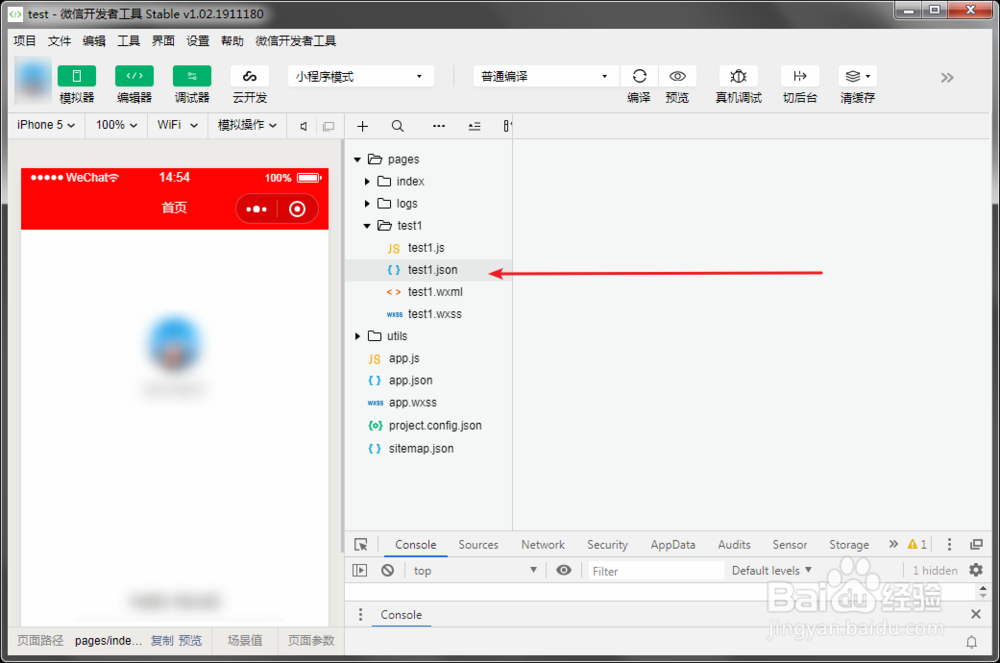Click inside the Console Filter input field
The image size is (1000, 663).
coord(655,570)
